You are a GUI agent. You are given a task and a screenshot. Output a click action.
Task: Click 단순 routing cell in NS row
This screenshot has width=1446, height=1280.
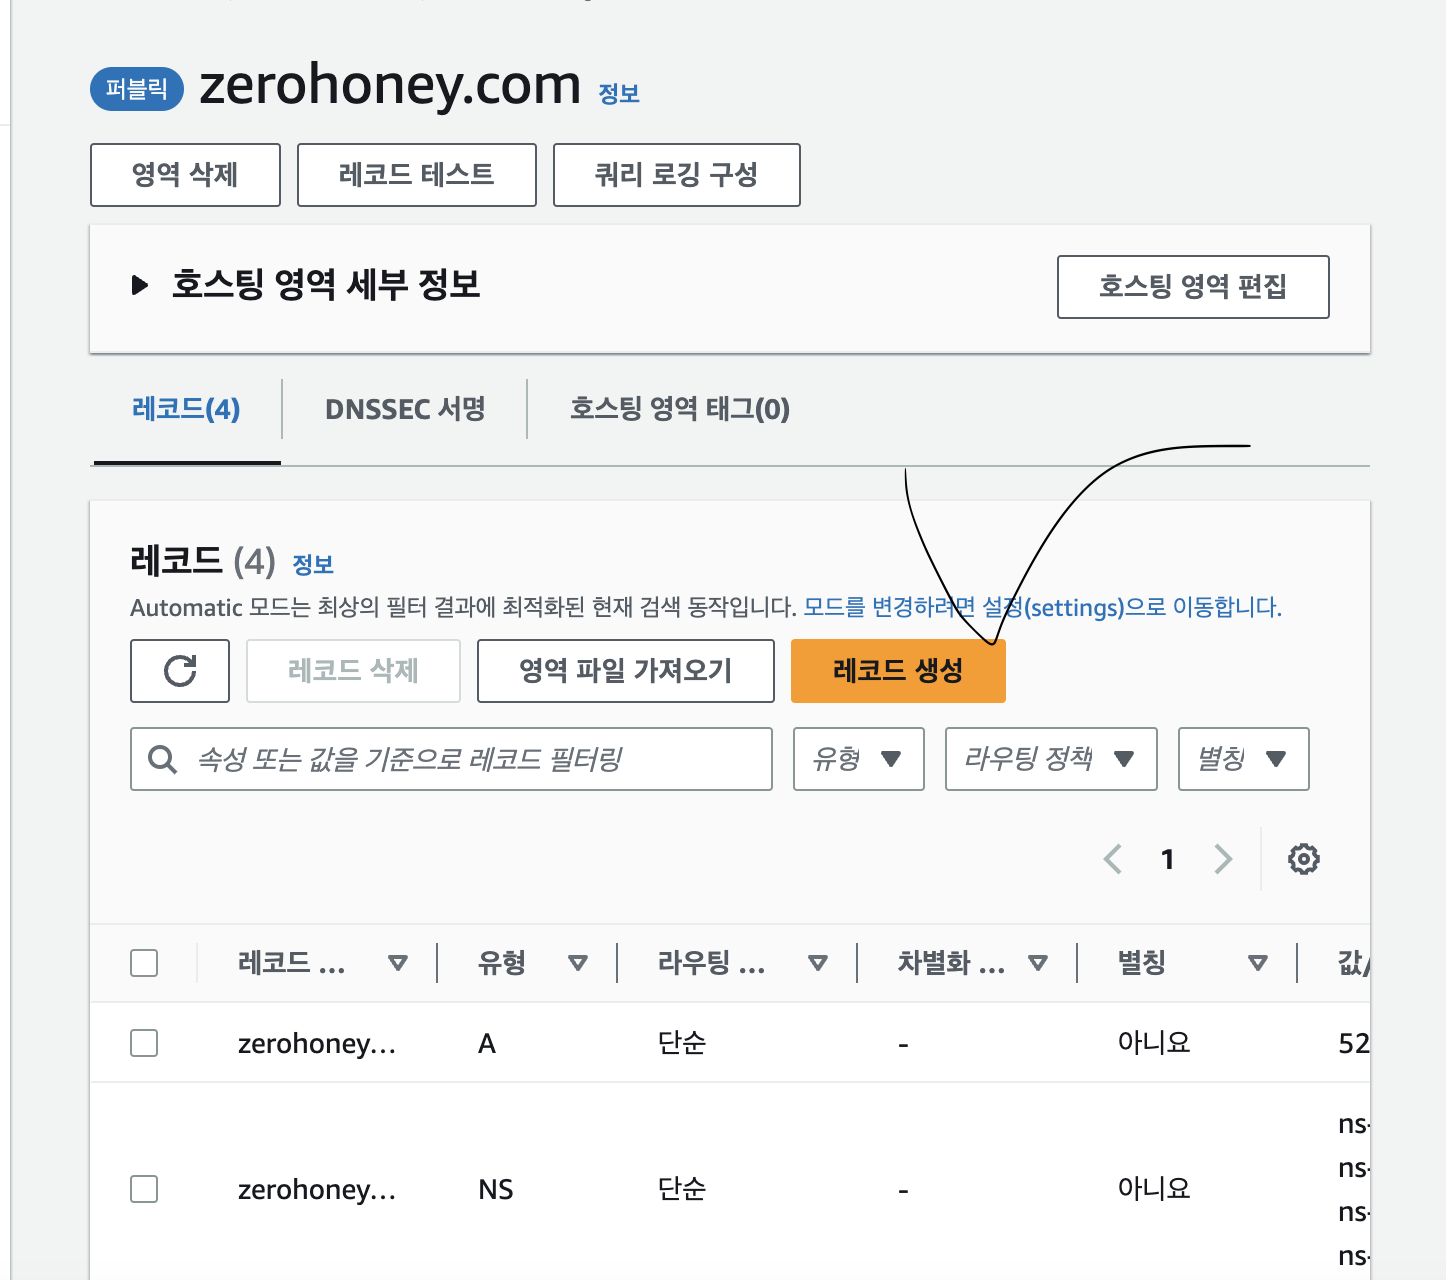[x=682, y=1189]
